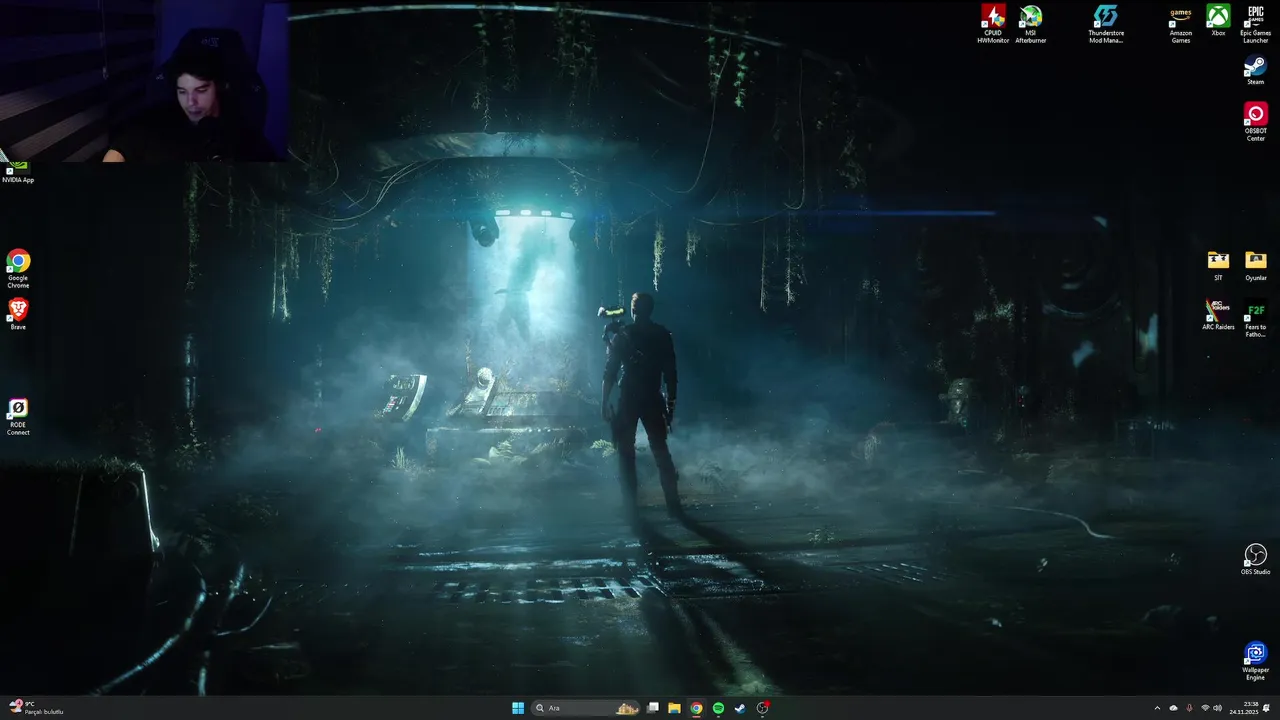Select the Google Chrome desktop shortcut

coord(18,269)
